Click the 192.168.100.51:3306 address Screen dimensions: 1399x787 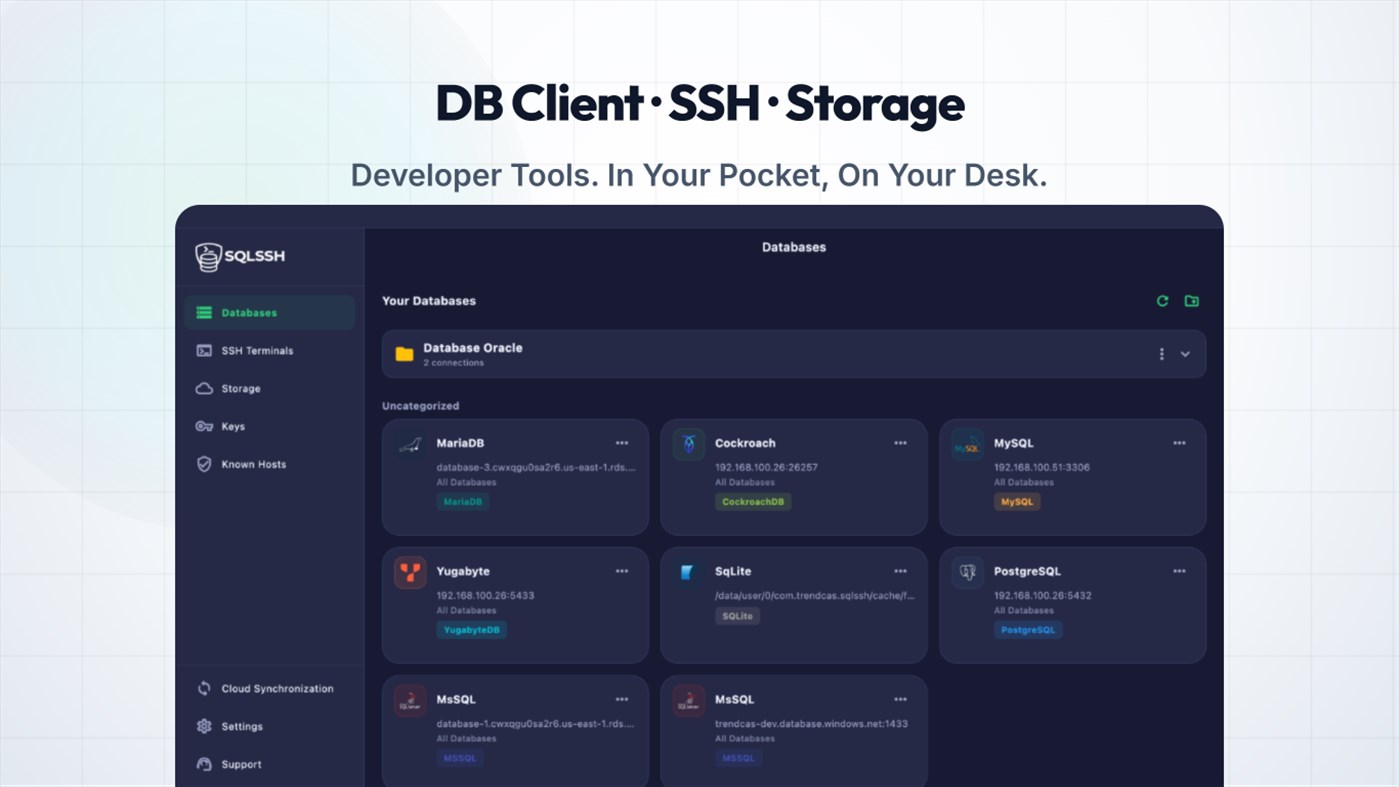[x=1042, y=467]
